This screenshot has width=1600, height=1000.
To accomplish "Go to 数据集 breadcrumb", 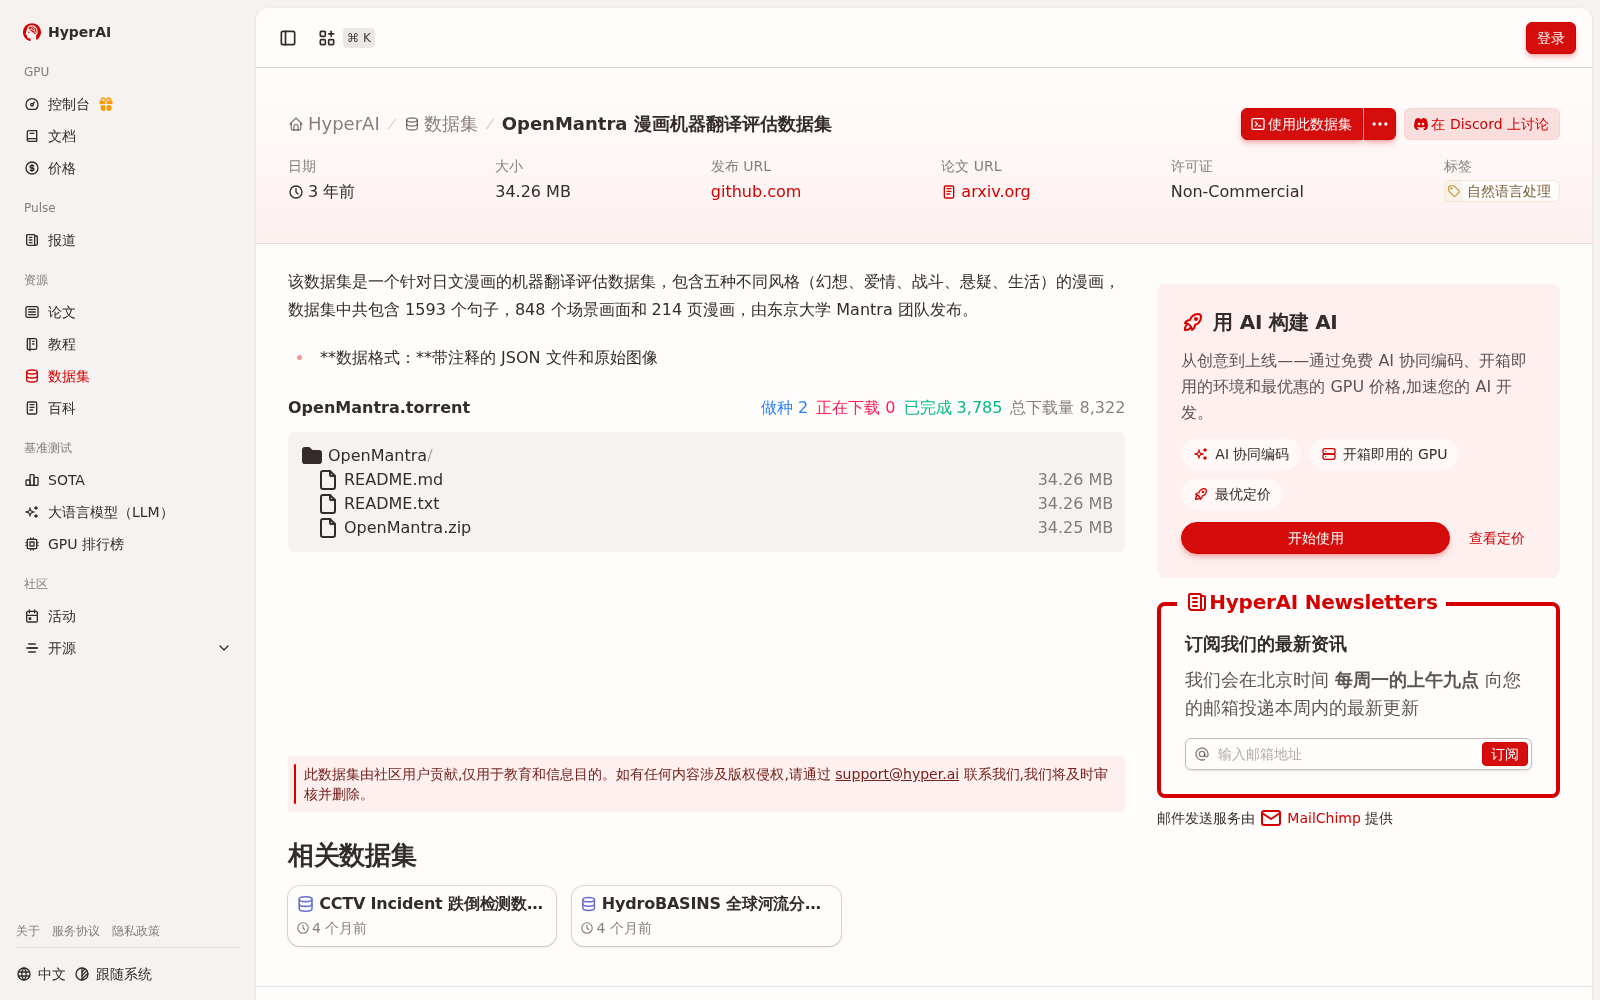I will [x=441, y=124].
